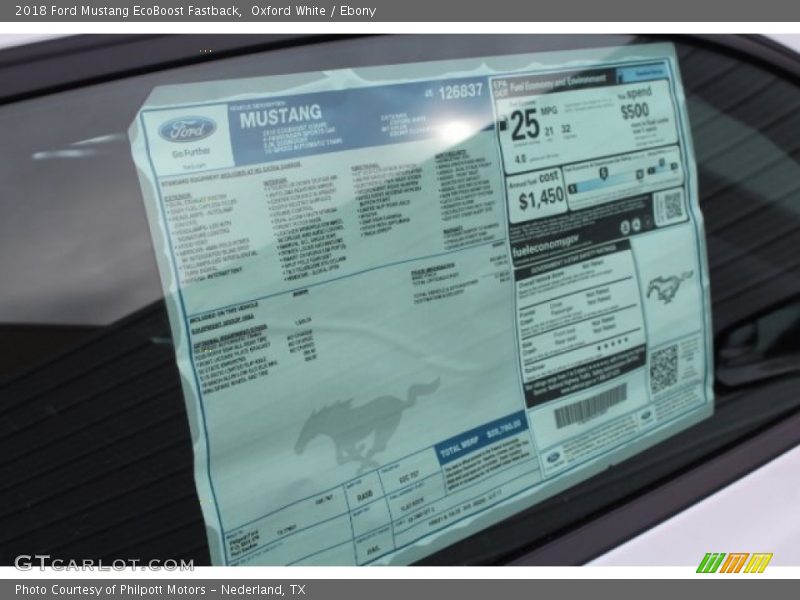This screenshot has width=800, height=600.
Task: Click the stock number '126837'
Action: (x=460, y=92)
